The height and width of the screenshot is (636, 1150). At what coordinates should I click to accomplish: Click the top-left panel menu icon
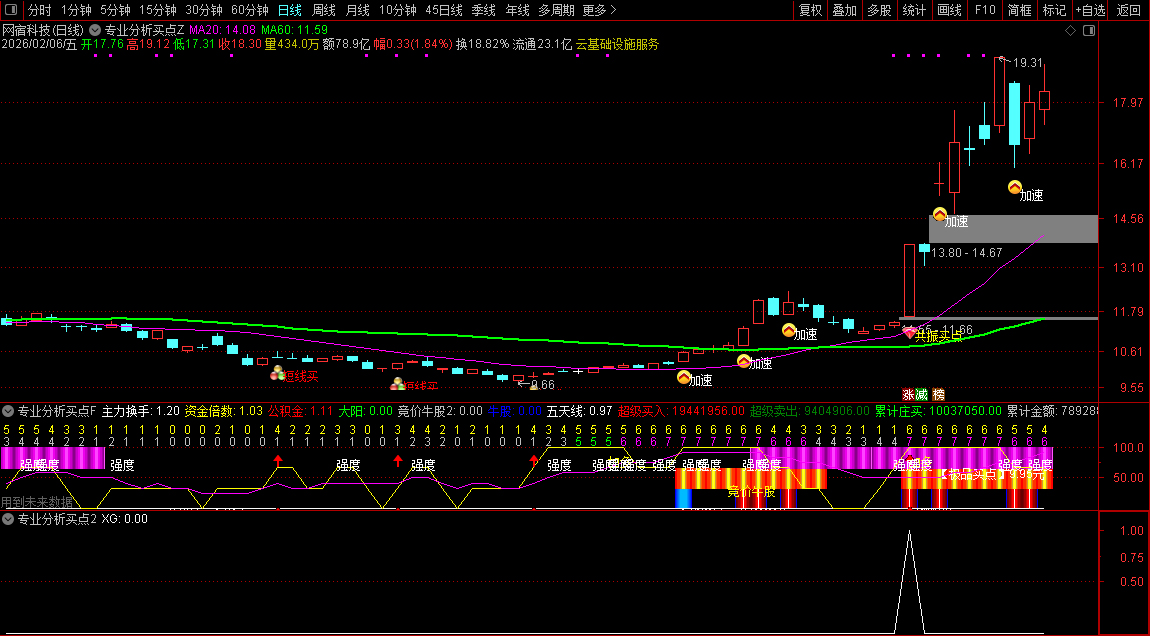(12, 10)
